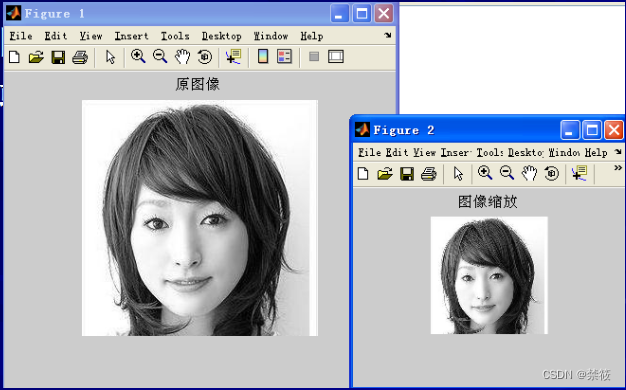Select Edit Plot arrow in Figure 1

110,57
